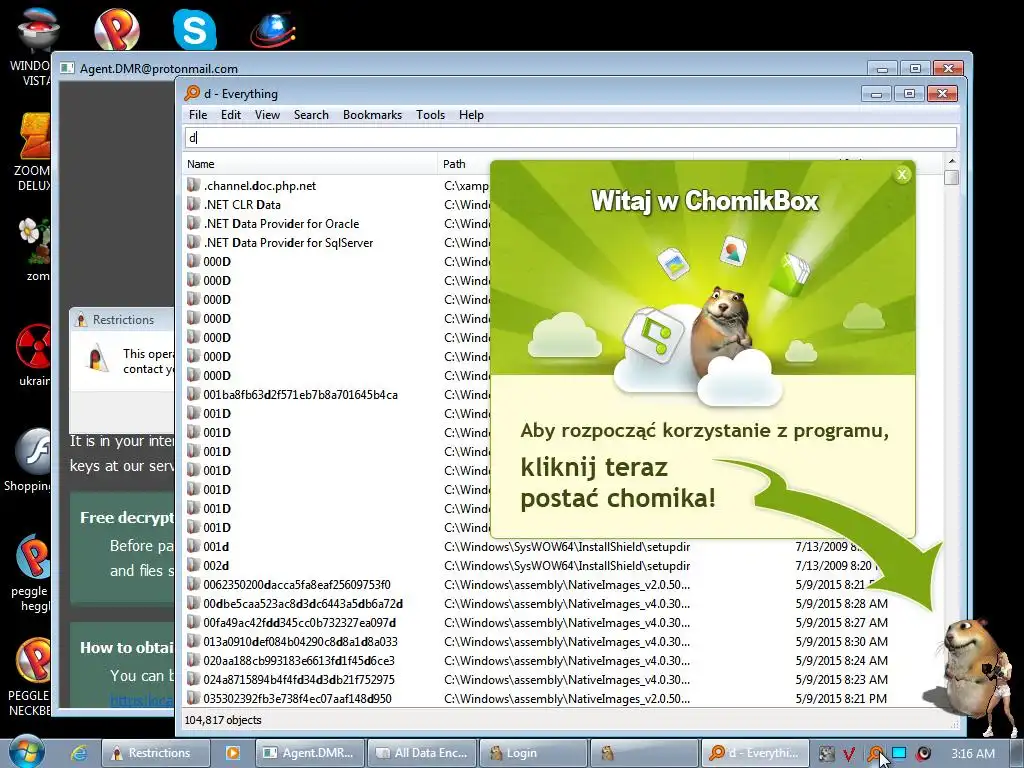Image resolution: width=1024 pixels, height=768 pixels.
Task: Select the 013a0910def084b04290c8d8a1d8a033 result
Action: [x=300, y=641]
